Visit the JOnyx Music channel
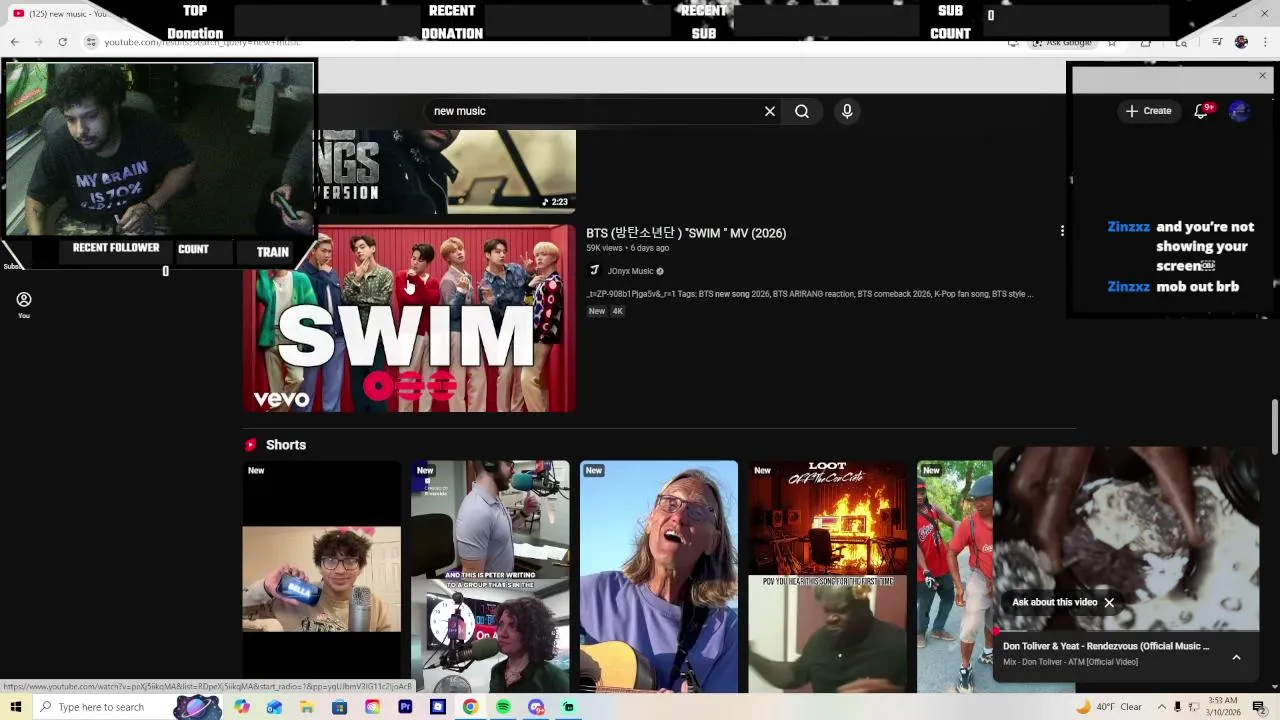Viewport: 1280px width, 720px height. pos(630,271)
